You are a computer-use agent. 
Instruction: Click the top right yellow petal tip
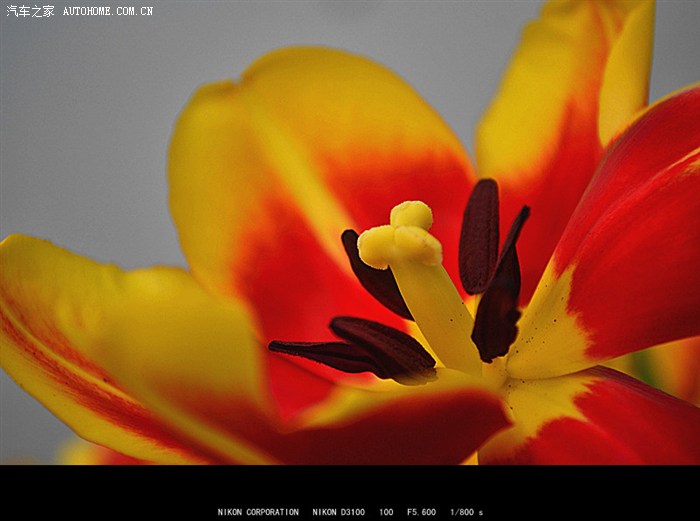coord(625,60)
